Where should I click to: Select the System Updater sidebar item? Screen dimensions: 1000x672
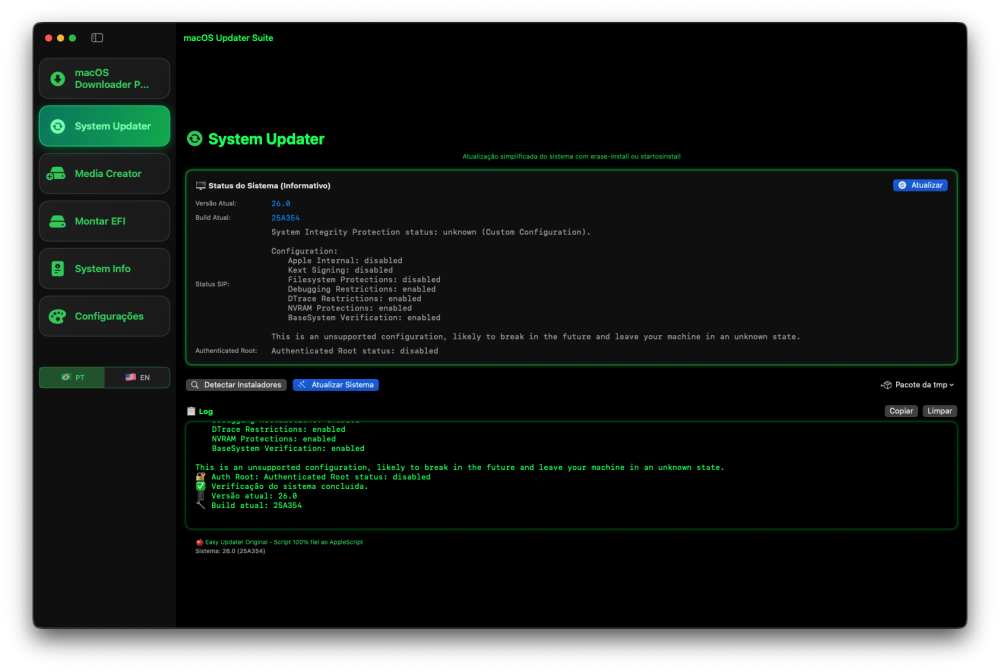(x=105, y=126)
